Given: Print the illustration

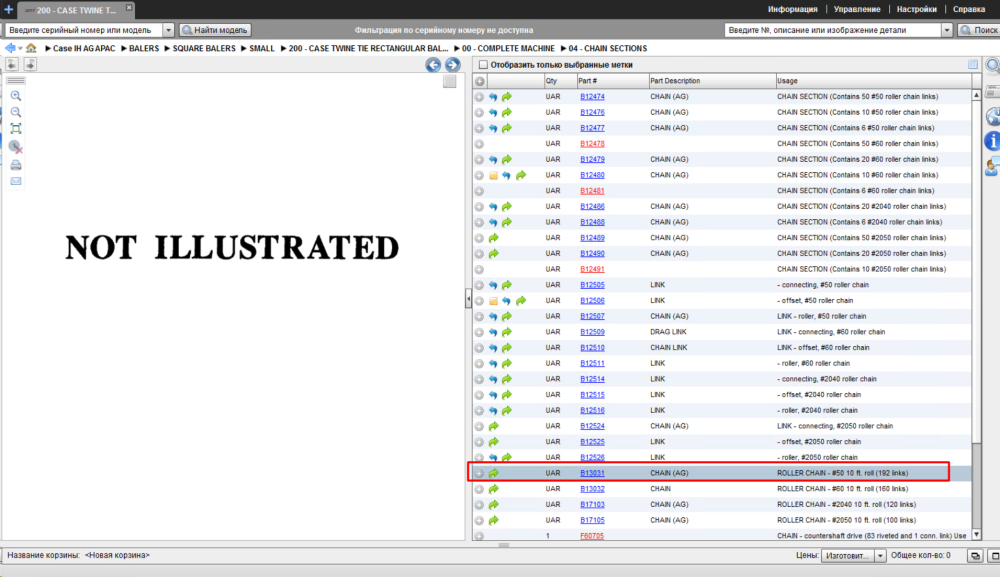Looking at the screenshot, I should point(16,165).
